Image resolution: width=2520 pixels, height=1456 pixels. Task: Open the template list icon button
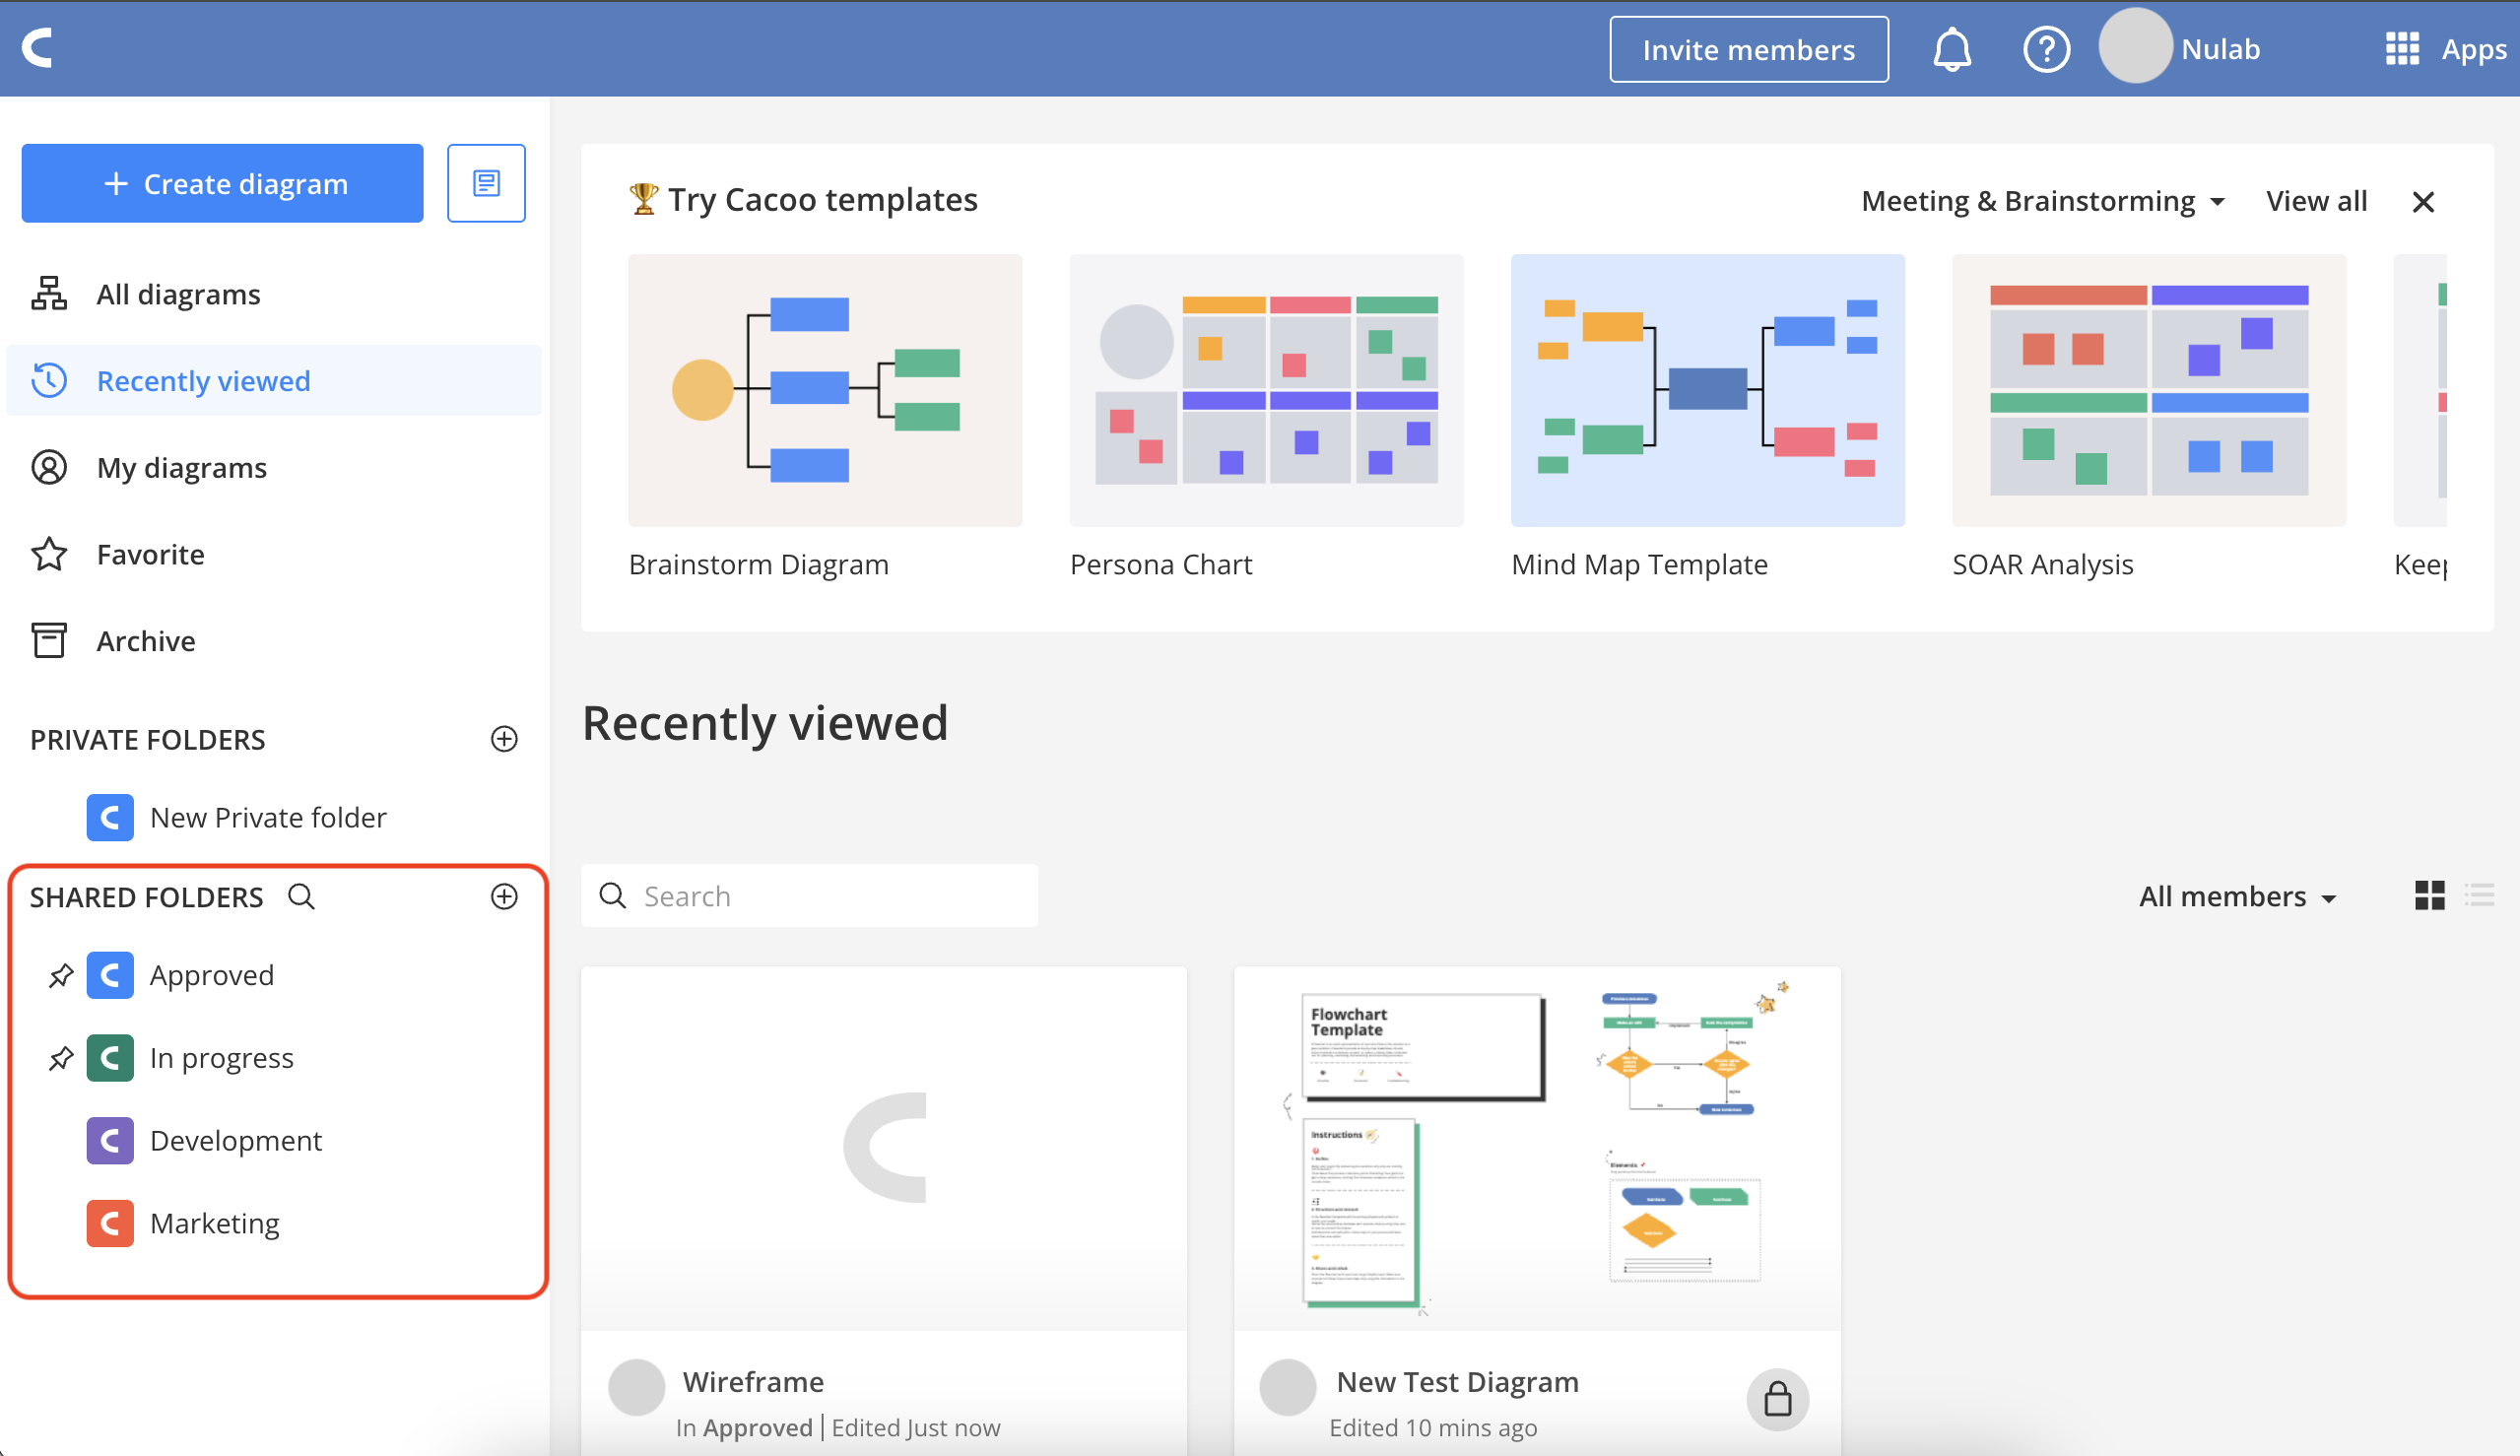coord(486,183)
